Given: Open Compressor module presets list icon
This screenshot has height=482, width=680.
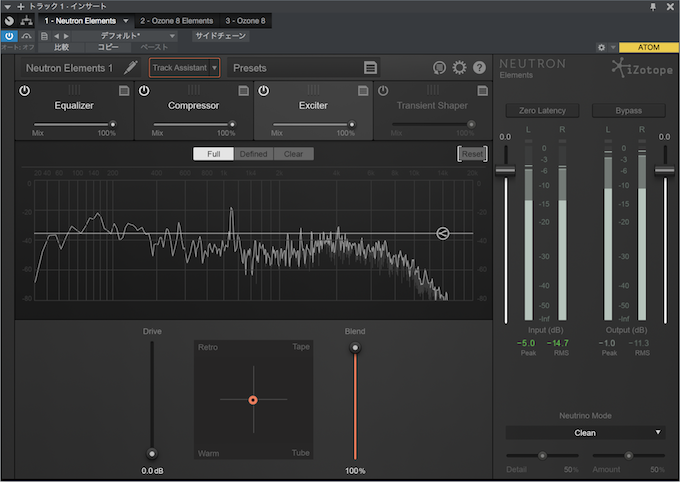Looking at the screenshot, I should pos(244,91).
